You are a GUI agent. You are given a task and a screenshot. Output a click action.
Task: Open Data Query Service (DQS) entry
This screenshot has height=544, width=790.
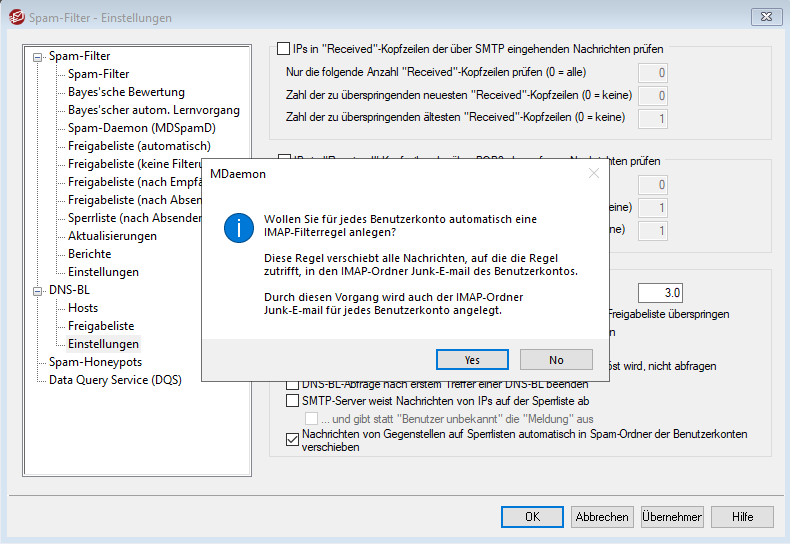[115, 380]
